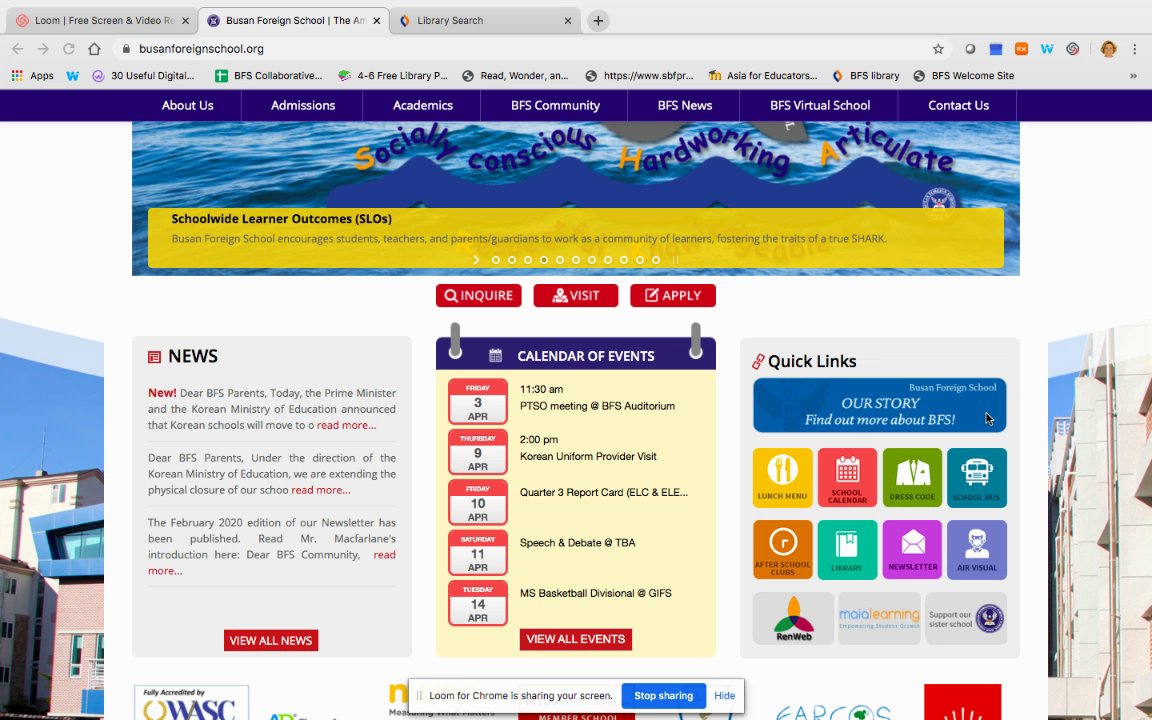Screen dimensions: 1152x720
Task: Click the browser forward arrow
Action: (43, 48)
